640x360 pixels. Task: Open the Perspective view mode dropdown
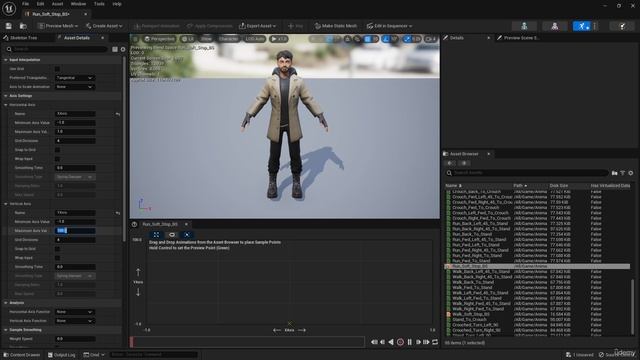pos(159,39)
